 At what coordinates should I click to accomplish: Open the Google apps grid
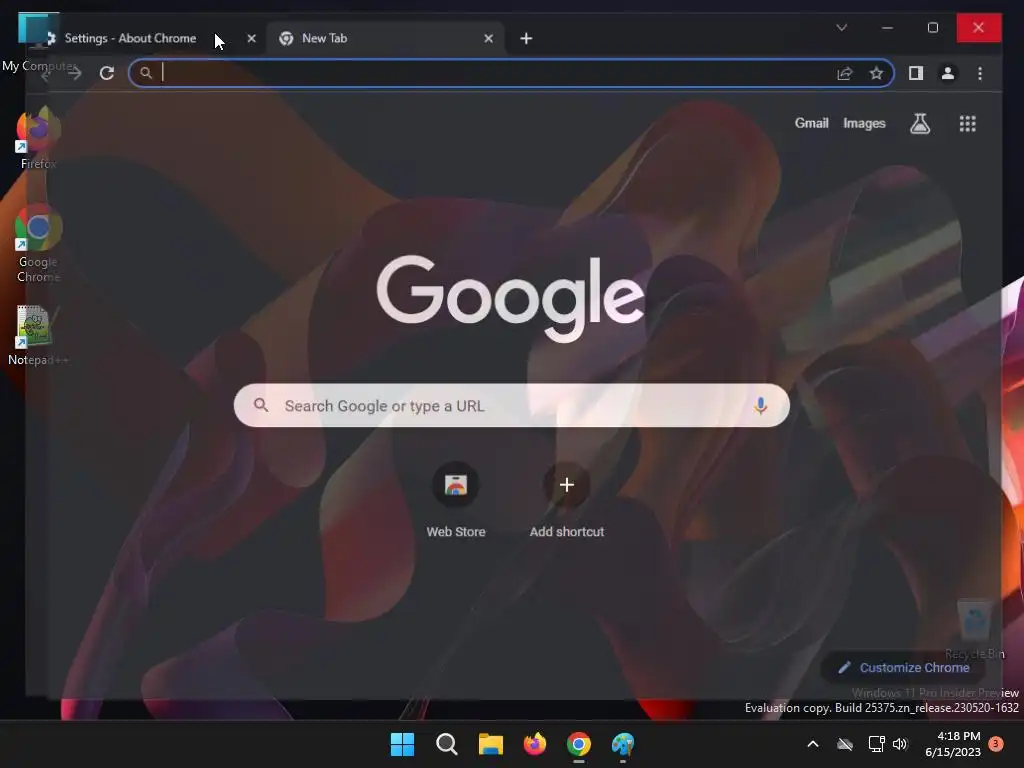tap(967, 123)
